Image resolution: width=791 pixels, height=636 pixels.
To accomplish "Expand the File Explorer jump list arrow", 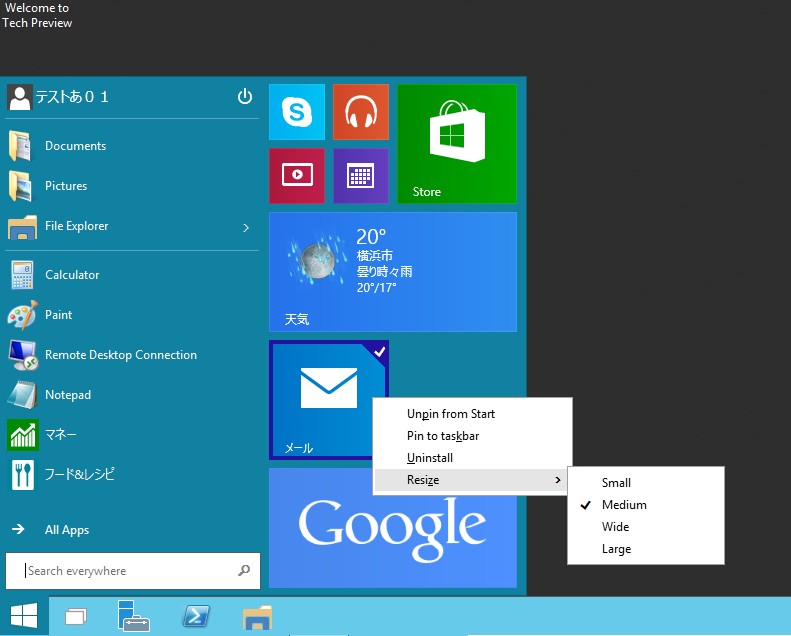I will pos(246,228).
